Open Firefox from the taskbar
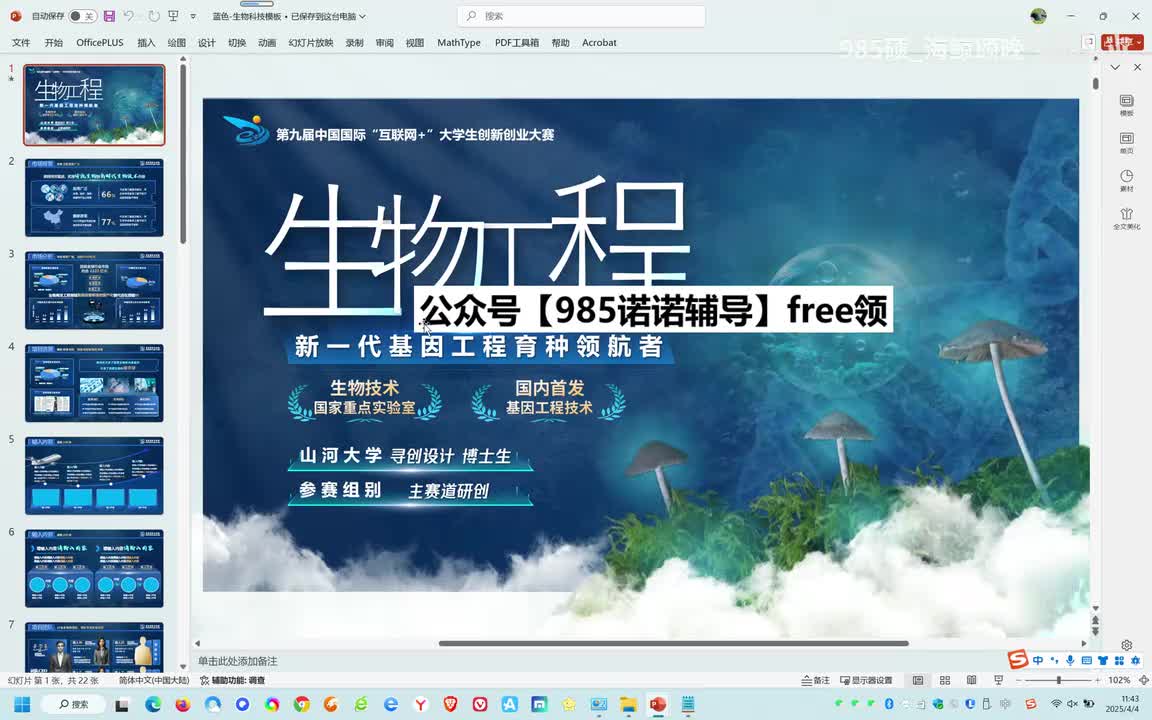Screen dimensions: 1152x720 coord(182,705)
